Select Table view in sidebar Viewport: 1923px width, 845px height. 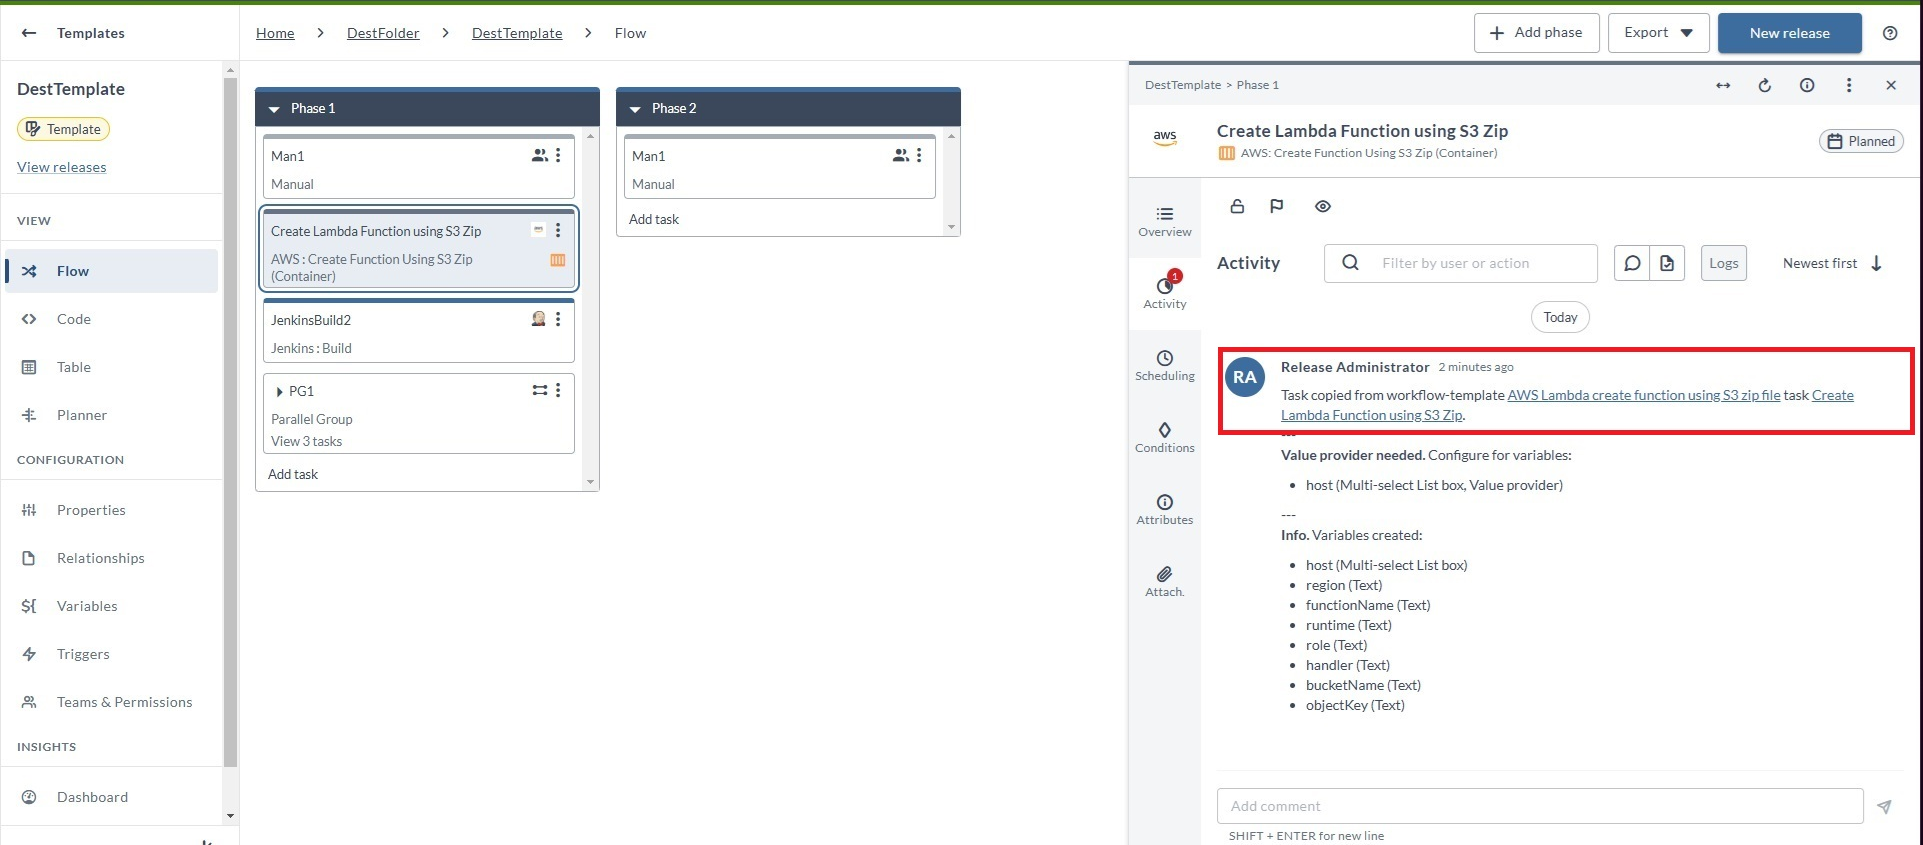[x=111, y=367]
